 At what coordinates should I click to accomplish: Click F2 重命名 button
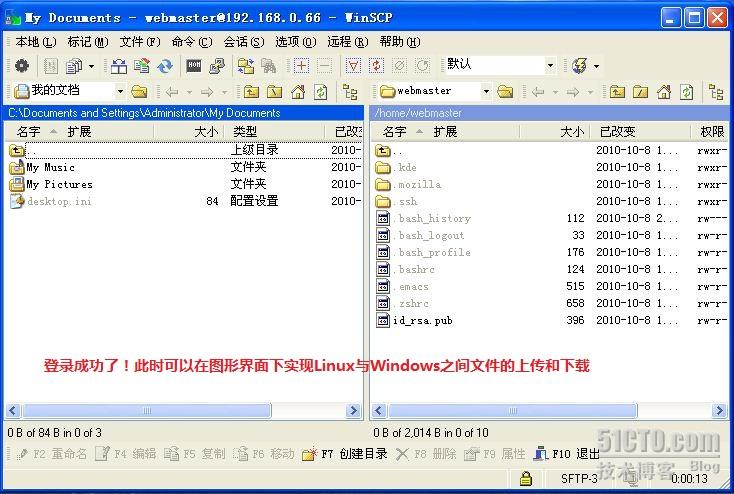51,454
